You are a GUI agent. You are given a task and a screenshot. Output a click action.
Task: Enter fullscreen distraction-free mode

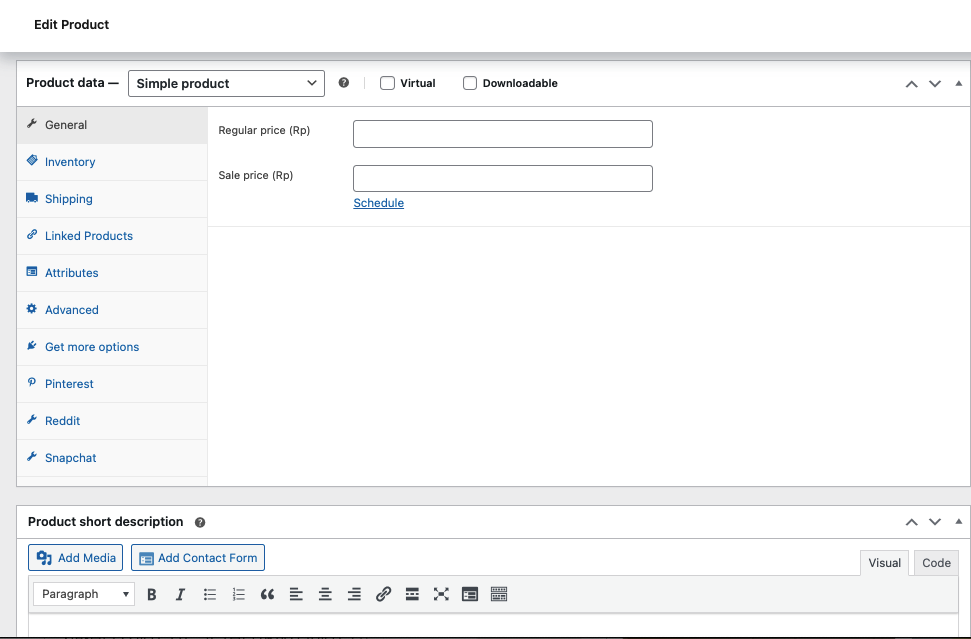[x=441, y=594]
